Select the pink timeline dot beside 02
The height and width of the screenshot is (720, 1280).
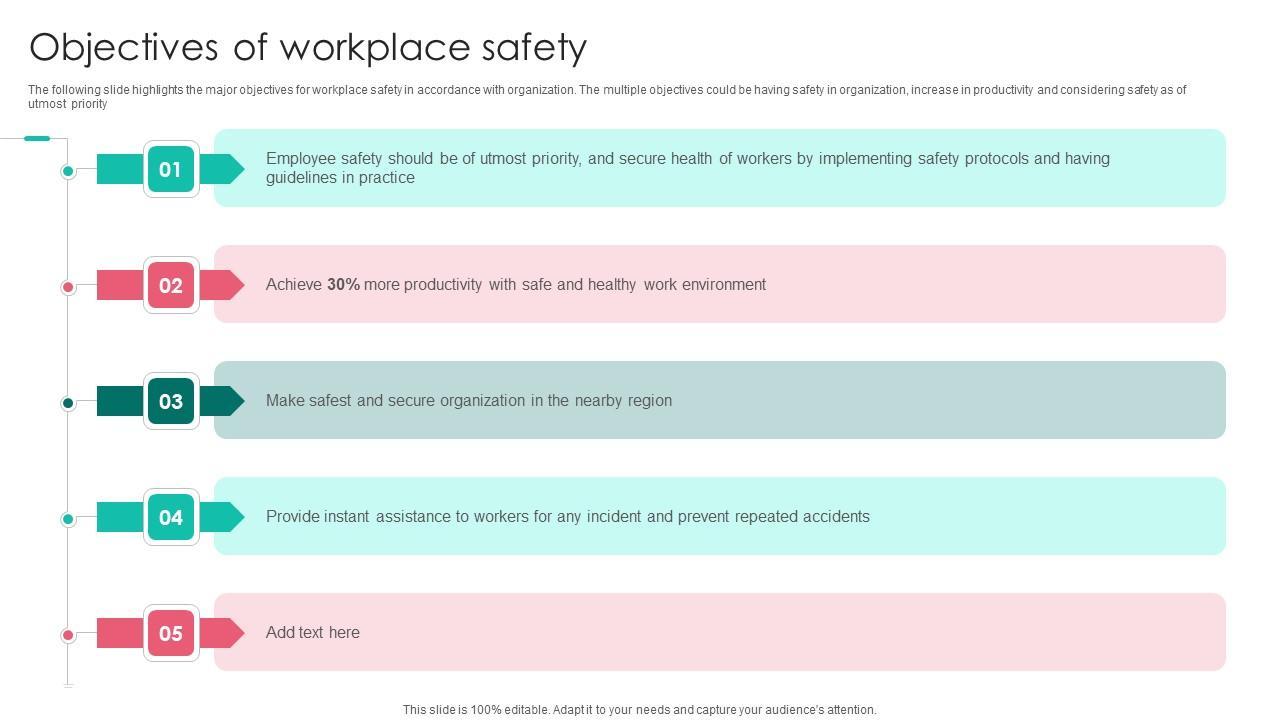pos(68,287)
